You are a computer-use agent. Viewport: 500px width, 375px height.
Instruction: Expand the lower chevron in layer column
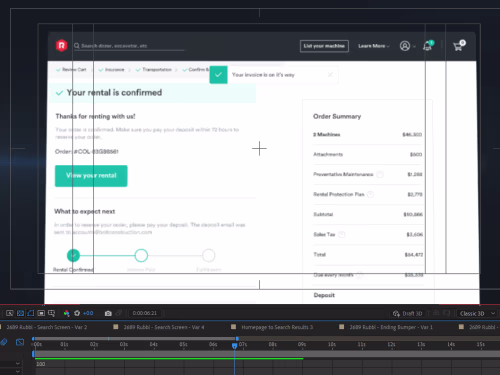pyautogui.click(x=18, y=371)
